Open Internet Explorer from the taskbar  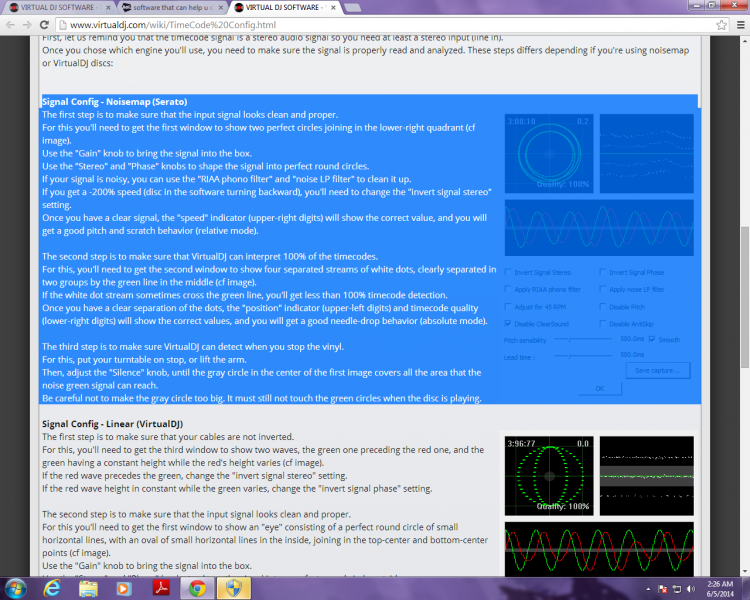point(52,589)
